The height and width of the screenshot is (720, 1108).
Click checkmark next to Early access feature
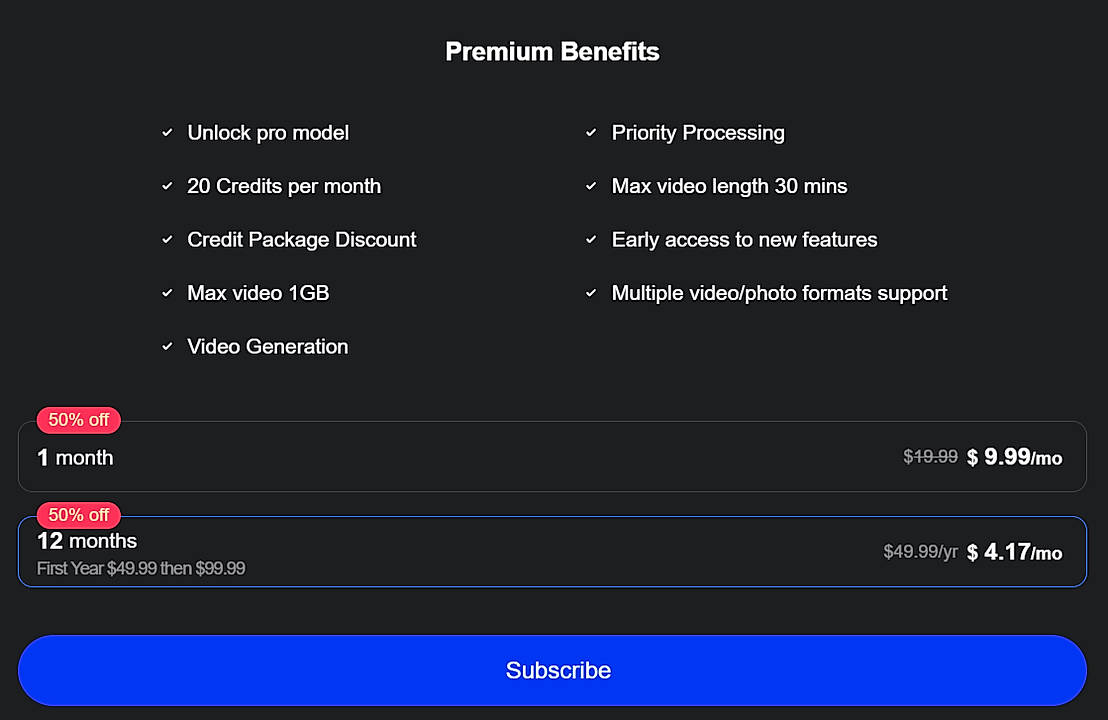tap(591, 240)
